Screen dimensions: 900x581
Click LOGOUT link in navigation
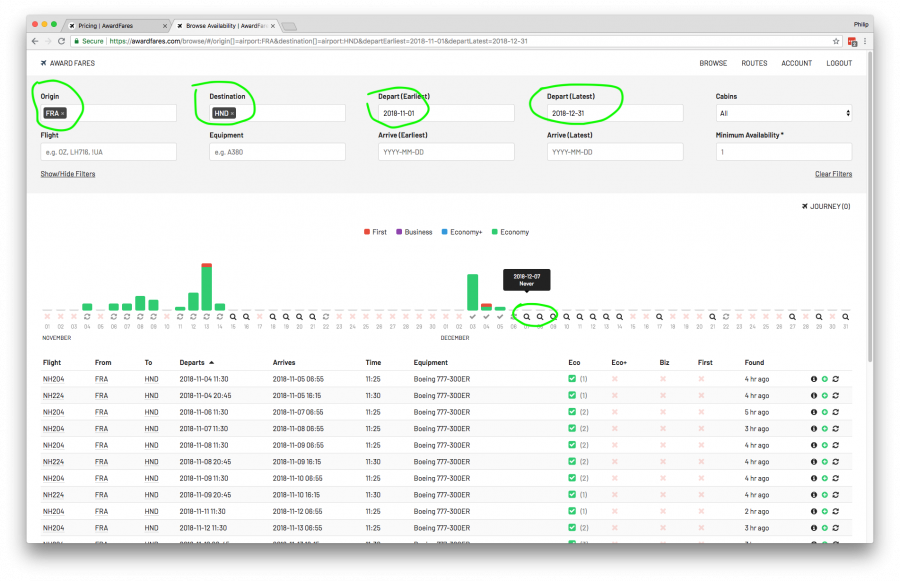(839, 63)
